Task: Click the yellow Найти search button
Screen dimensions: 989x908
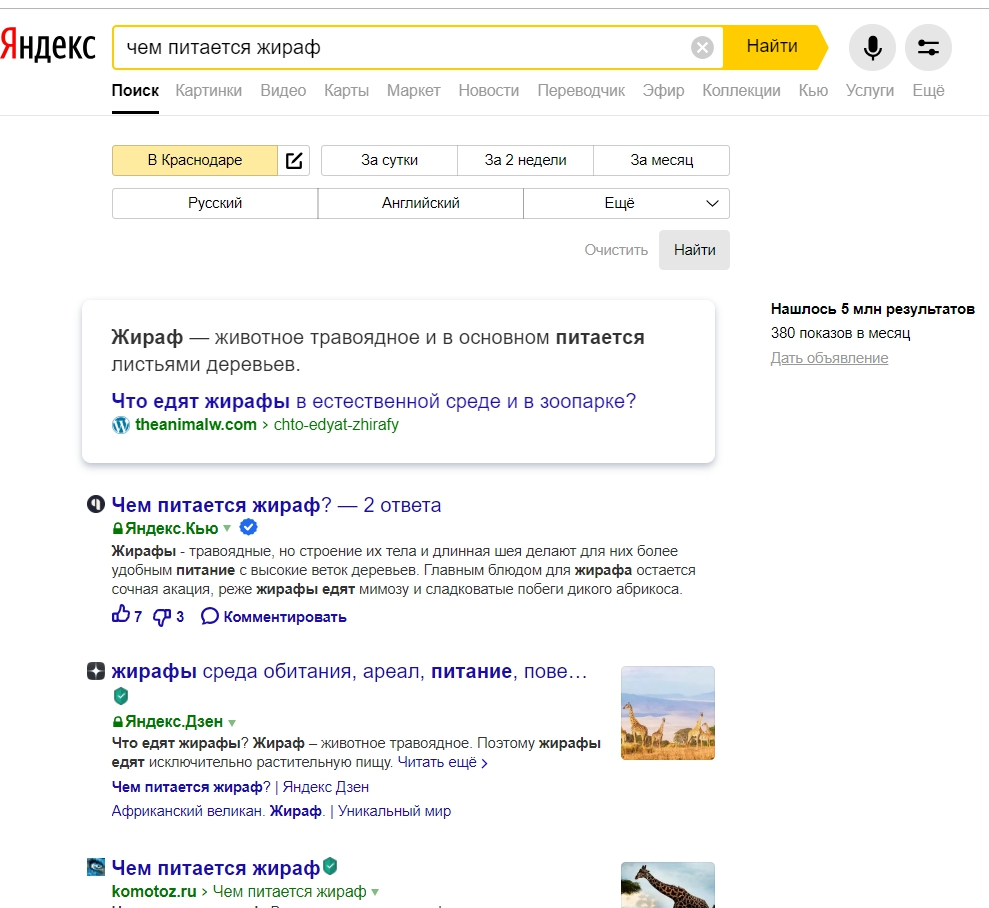Action: (775, 47)
